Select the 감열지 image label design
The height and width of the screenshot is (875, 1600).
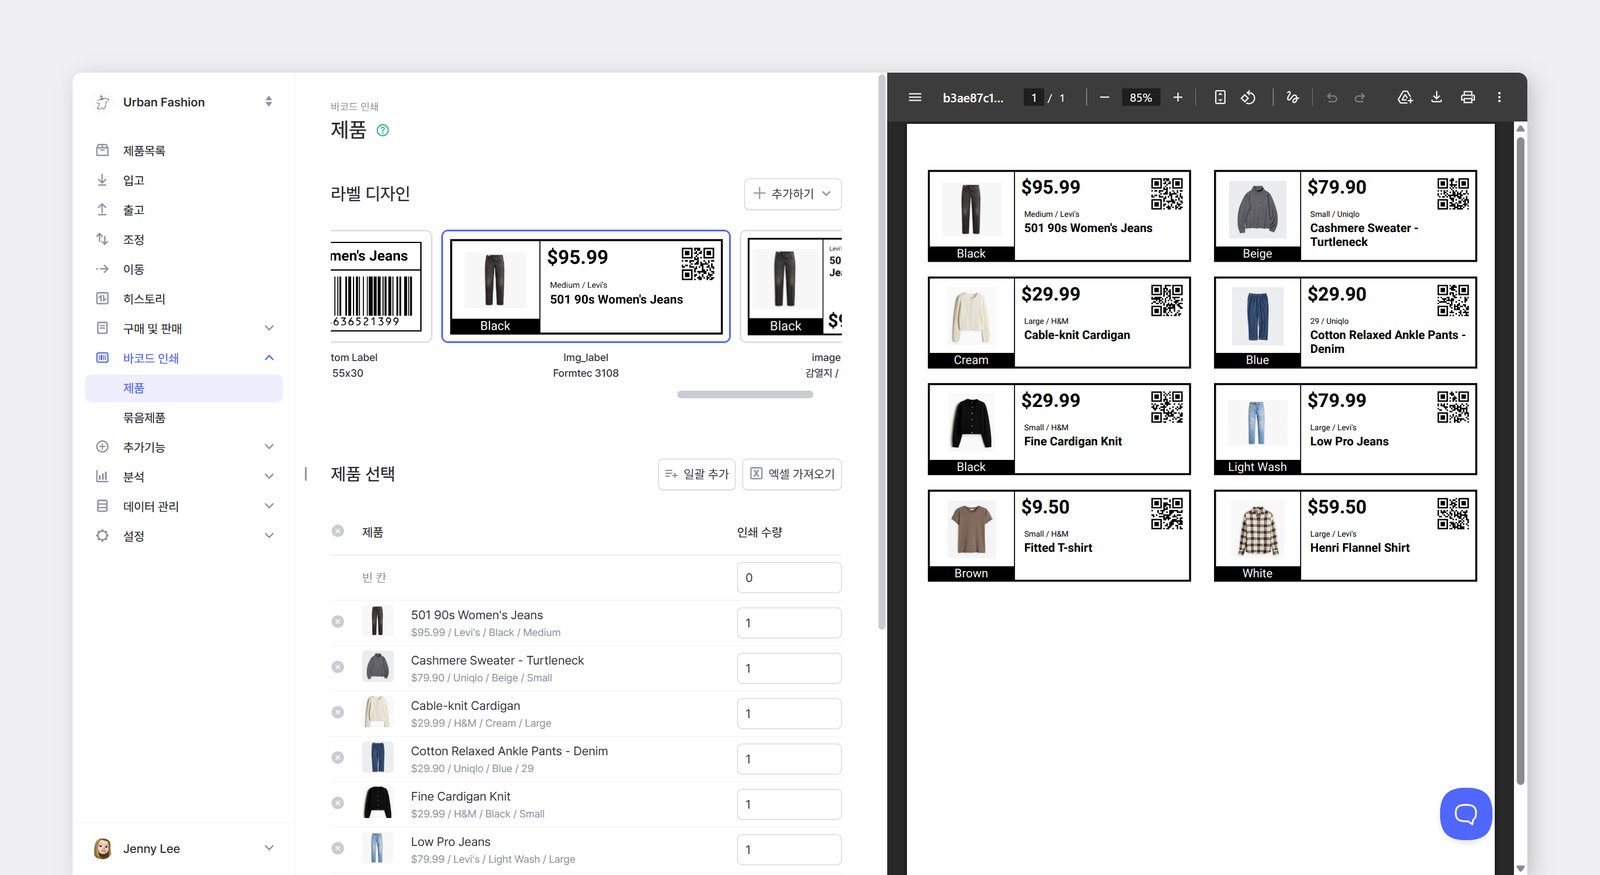point(792,287)
